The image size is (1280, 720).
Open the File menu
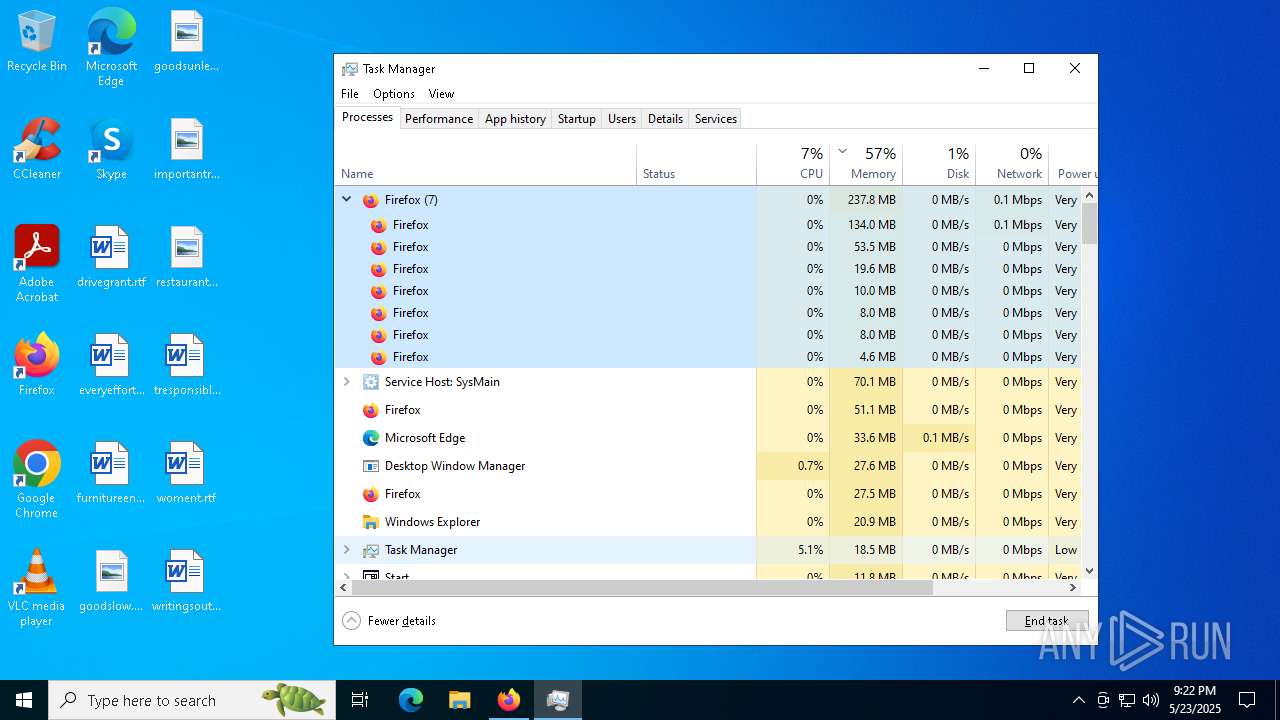click(349, 93)
